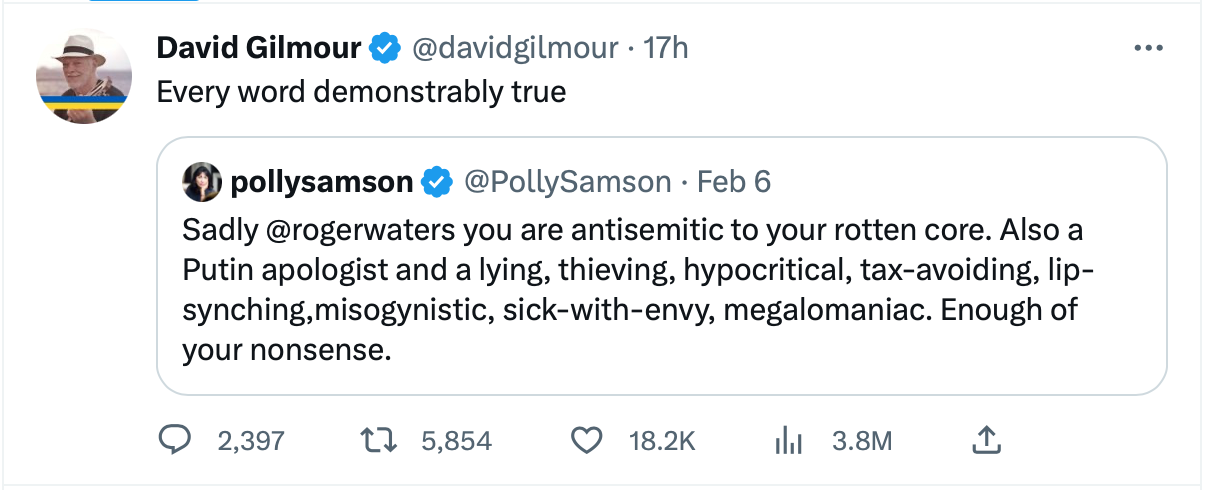This screenshot has height=490, width=1206.
Task: Open David Gilmour's profile picture
Action: [84, 76]
